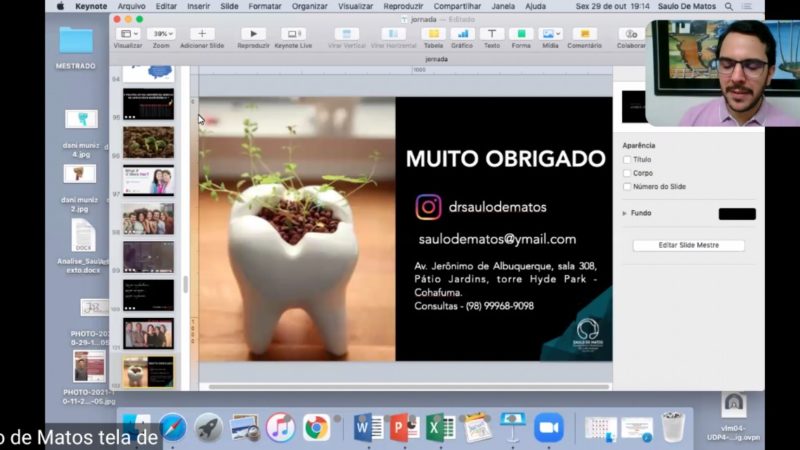Open the Keynote application menu
The image size is (800, 450).
(91, 6)
